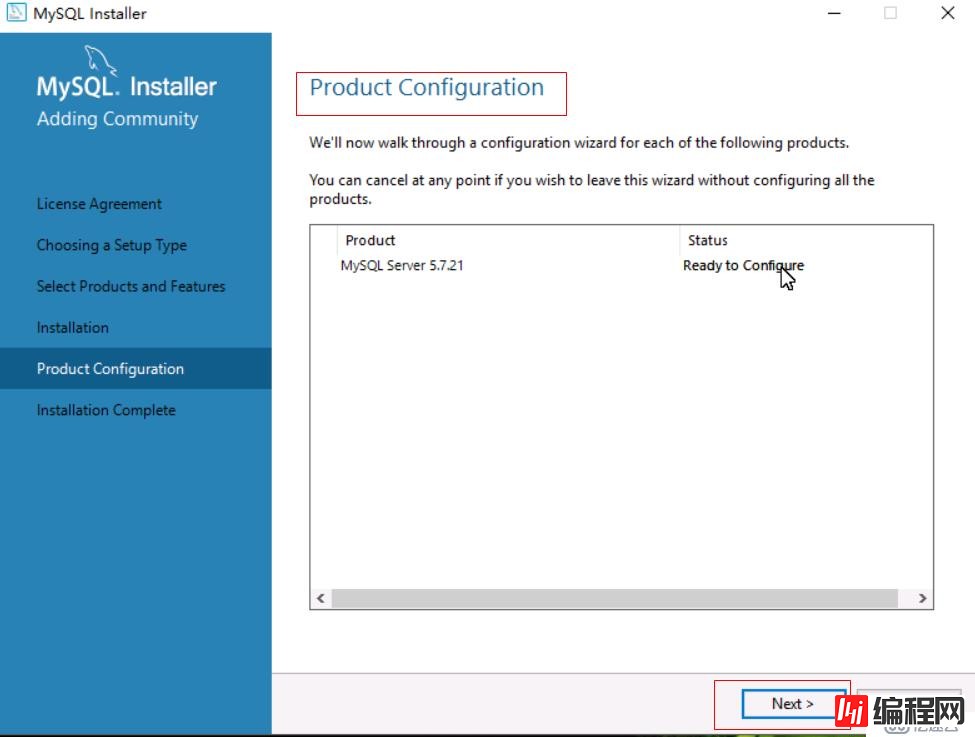Click the Product column header
Viewport: 975px width, 737px height.
370,240
